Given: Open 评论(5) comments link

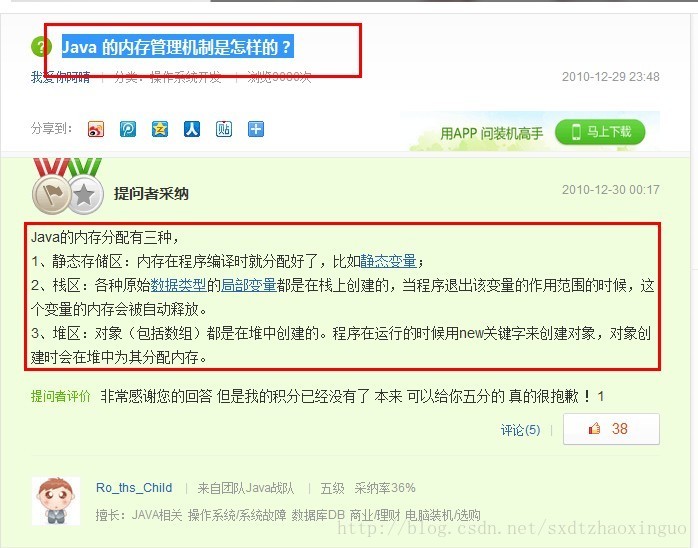Looking at the screenshot, I should [x=520, y=430].
